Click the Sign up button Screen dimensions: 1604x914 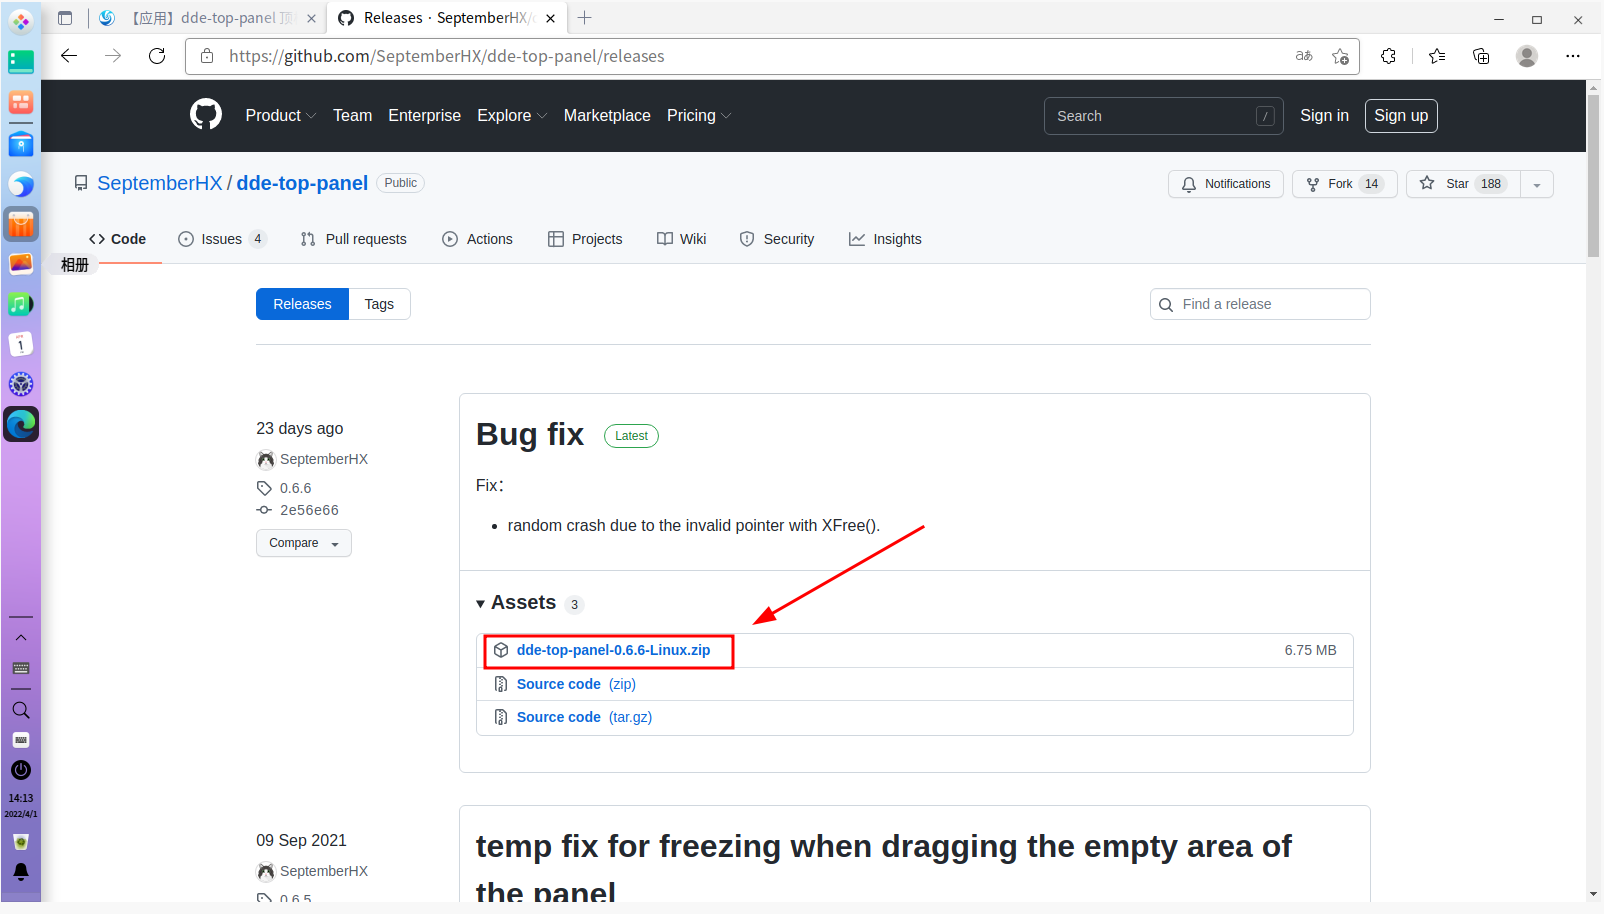pyautogui.click(x=1401, y=116)
